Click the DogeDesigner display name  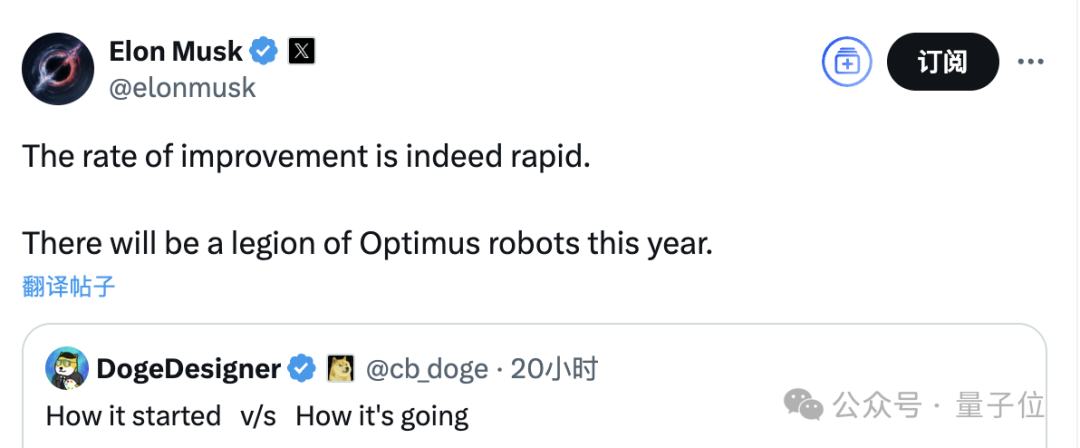click(x=189, y=369)
